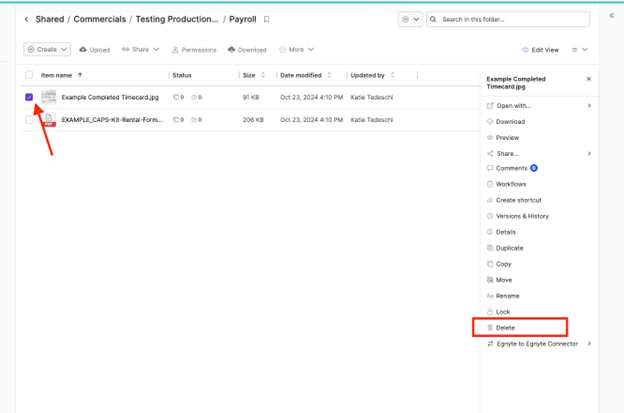
Task: Navigate to Commercials breadcrumb
Action: 99,19
